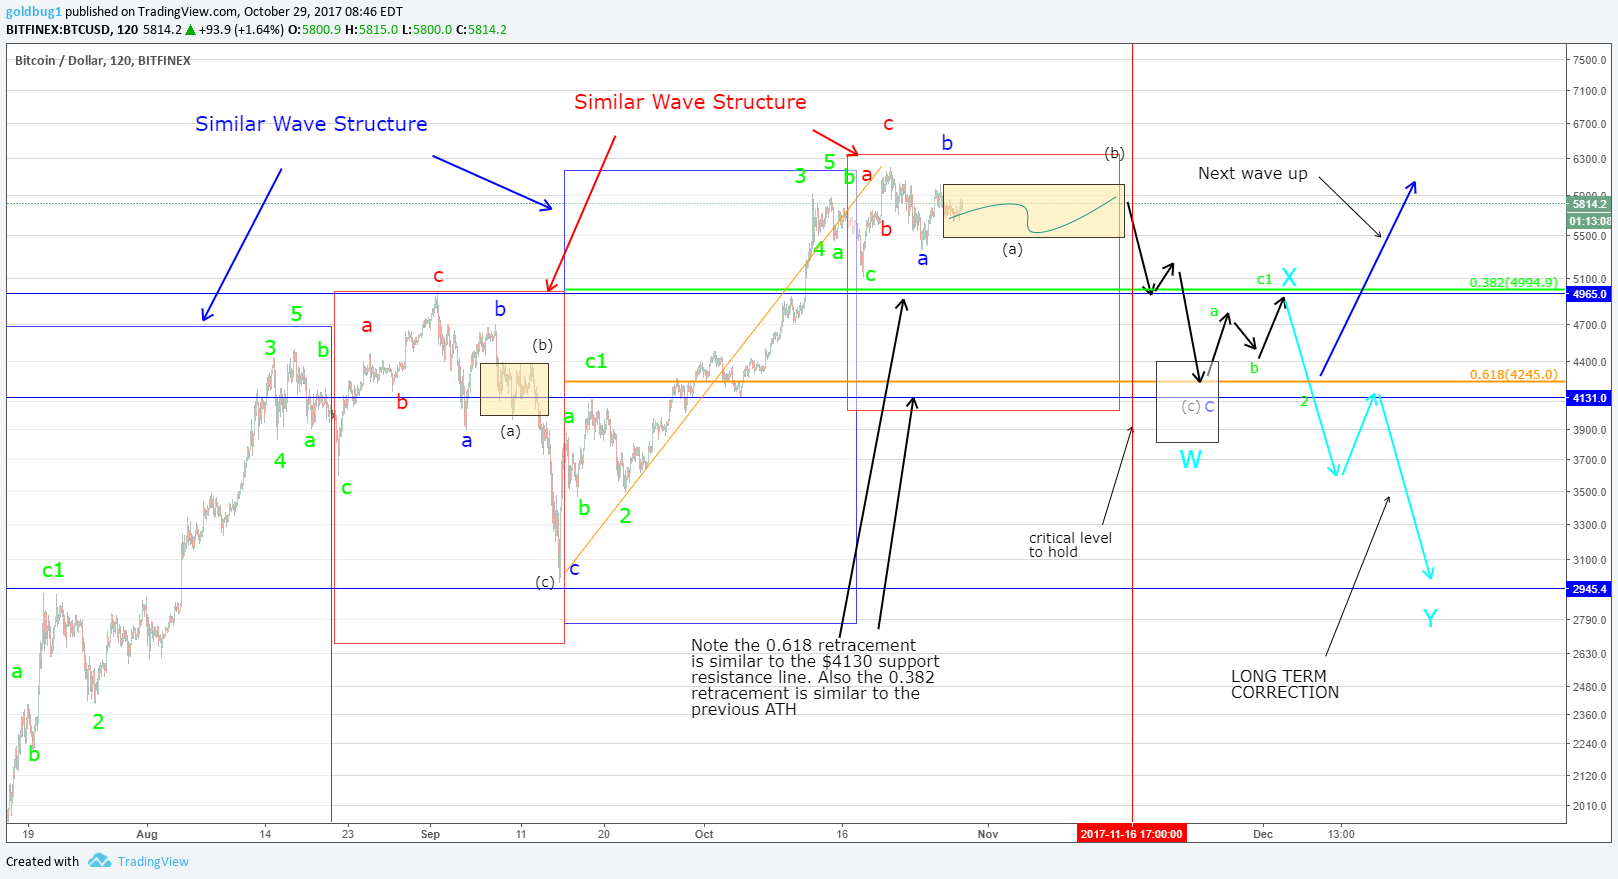Click the 3100.0 level on the price axis
Screen dimensions: 1618x879
pos(1589,560)
